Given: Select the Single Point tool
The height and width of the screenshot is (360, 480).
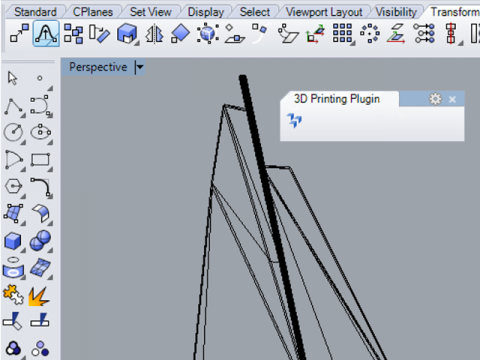Looking at the screenshot, I should (x=40, y=78).
